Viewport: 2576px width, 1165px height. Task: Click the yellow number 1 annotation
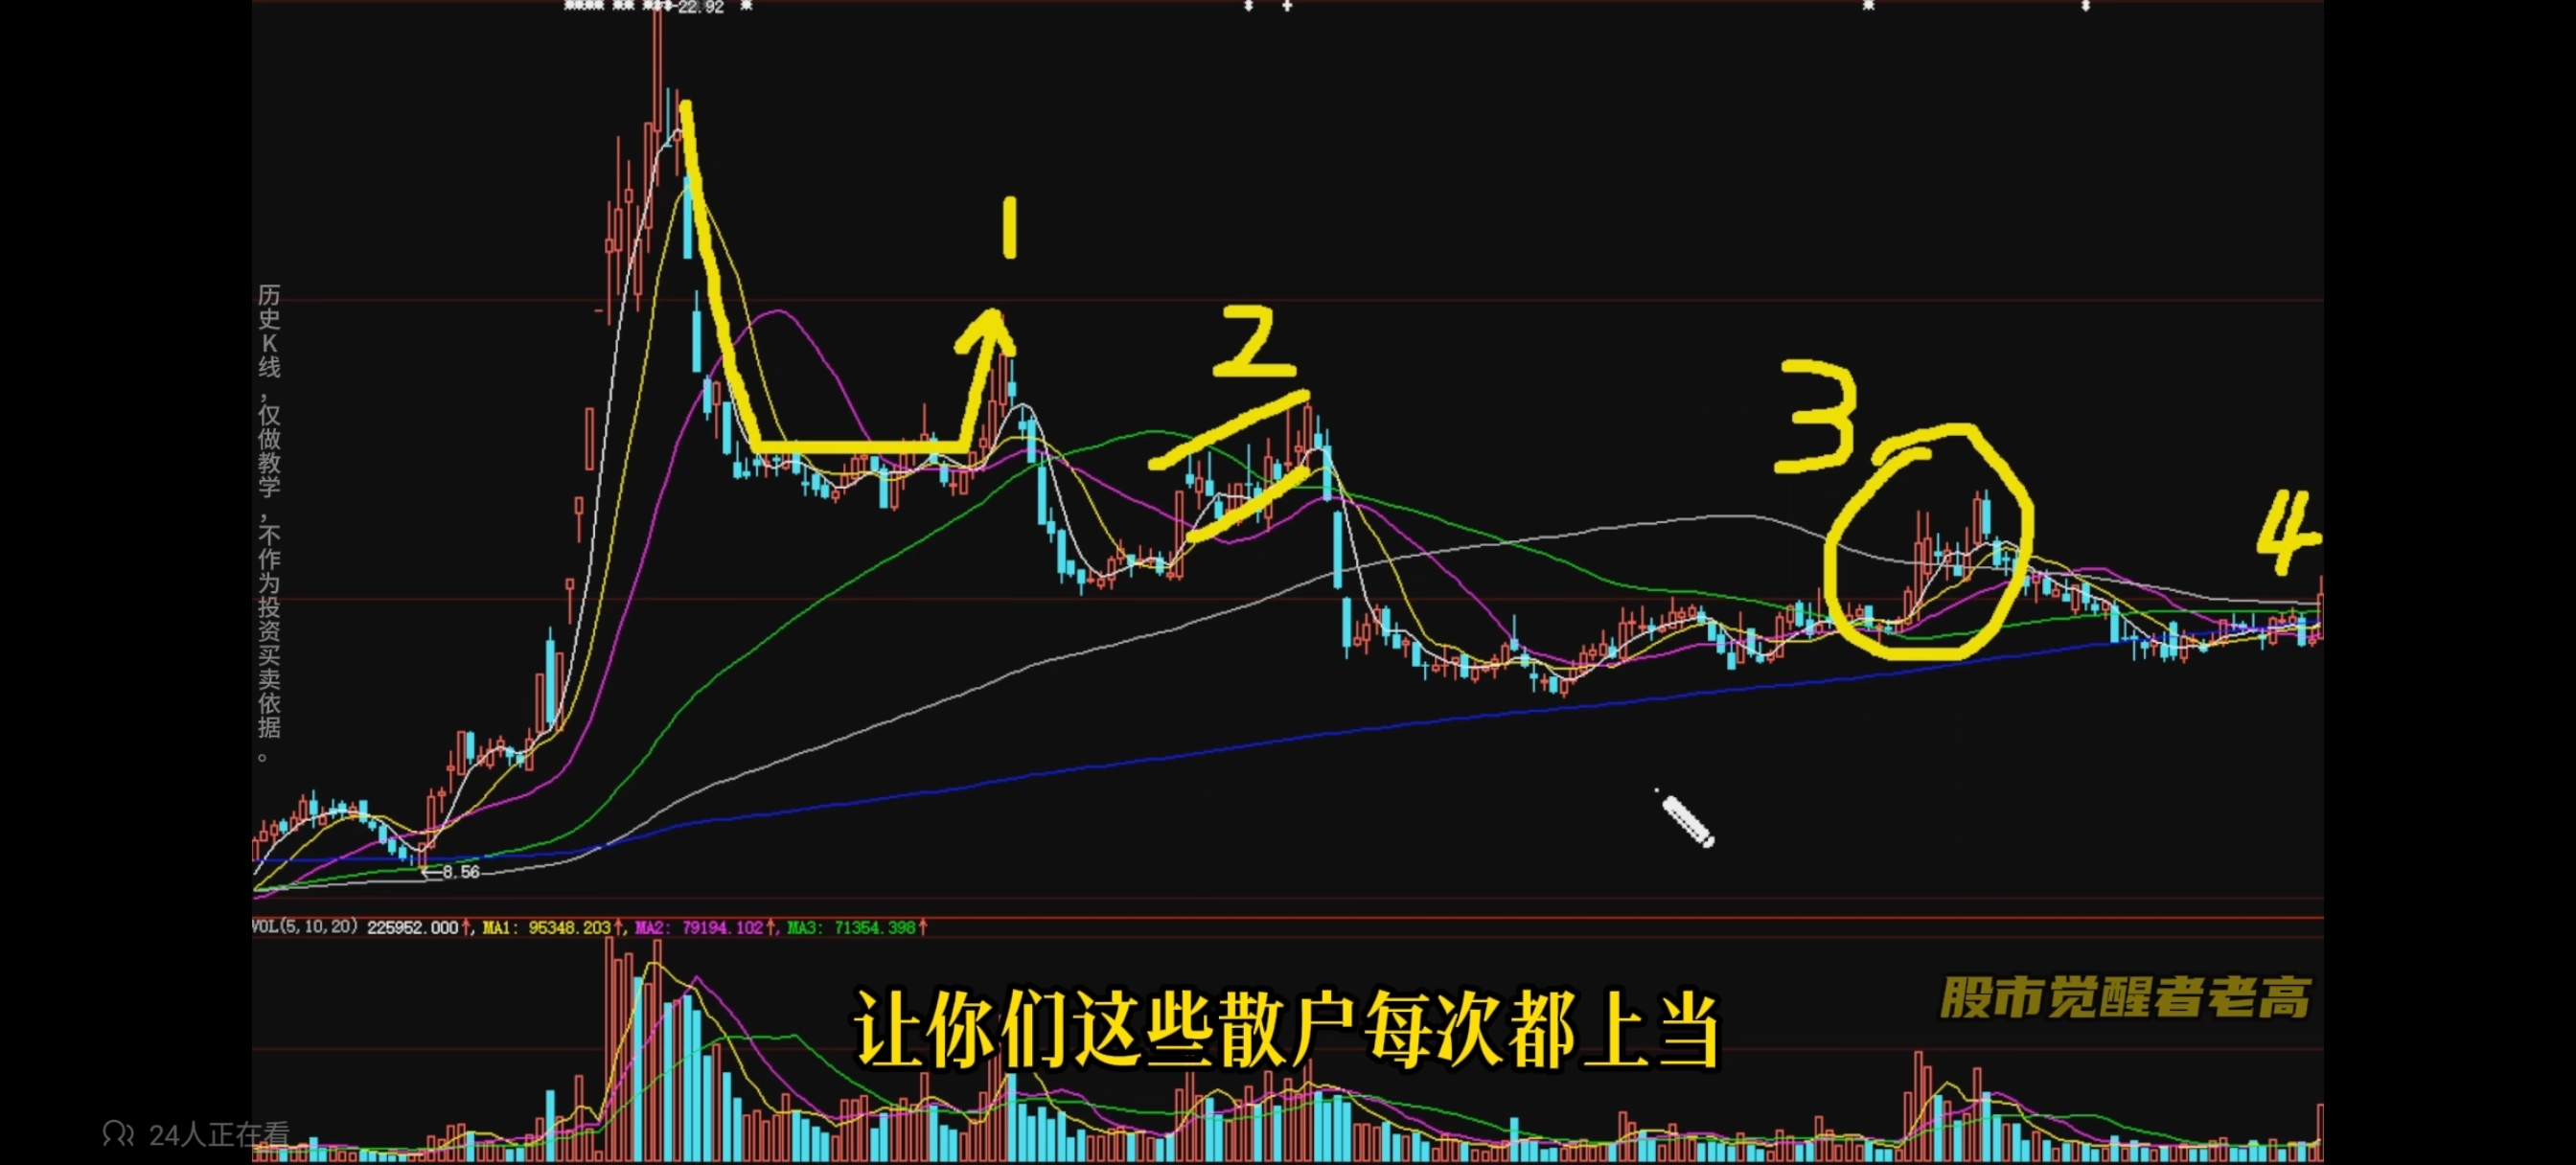1009,228
